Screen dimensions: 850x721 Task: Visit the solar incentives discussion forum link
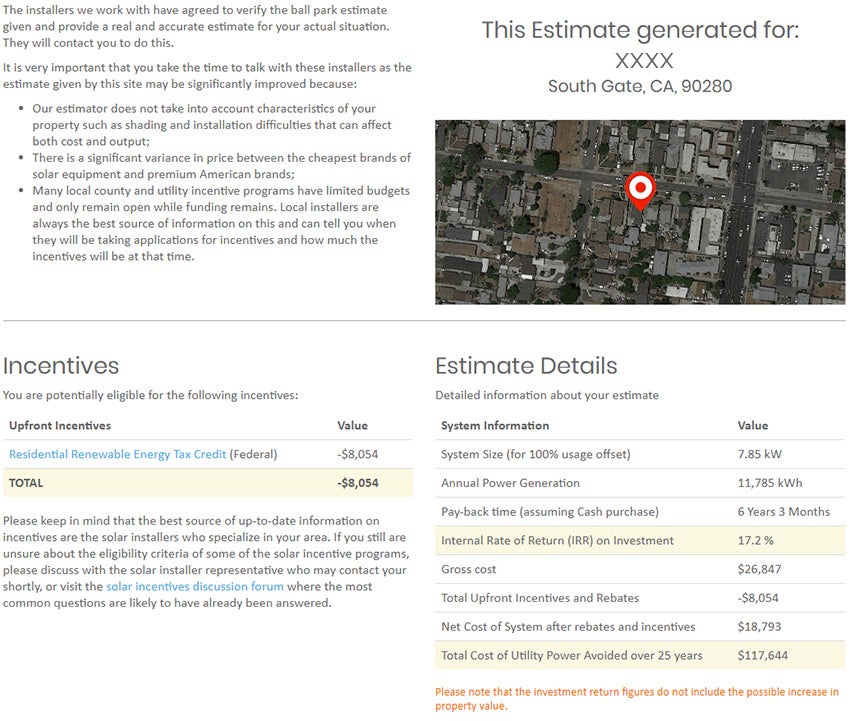coord(195,586)
